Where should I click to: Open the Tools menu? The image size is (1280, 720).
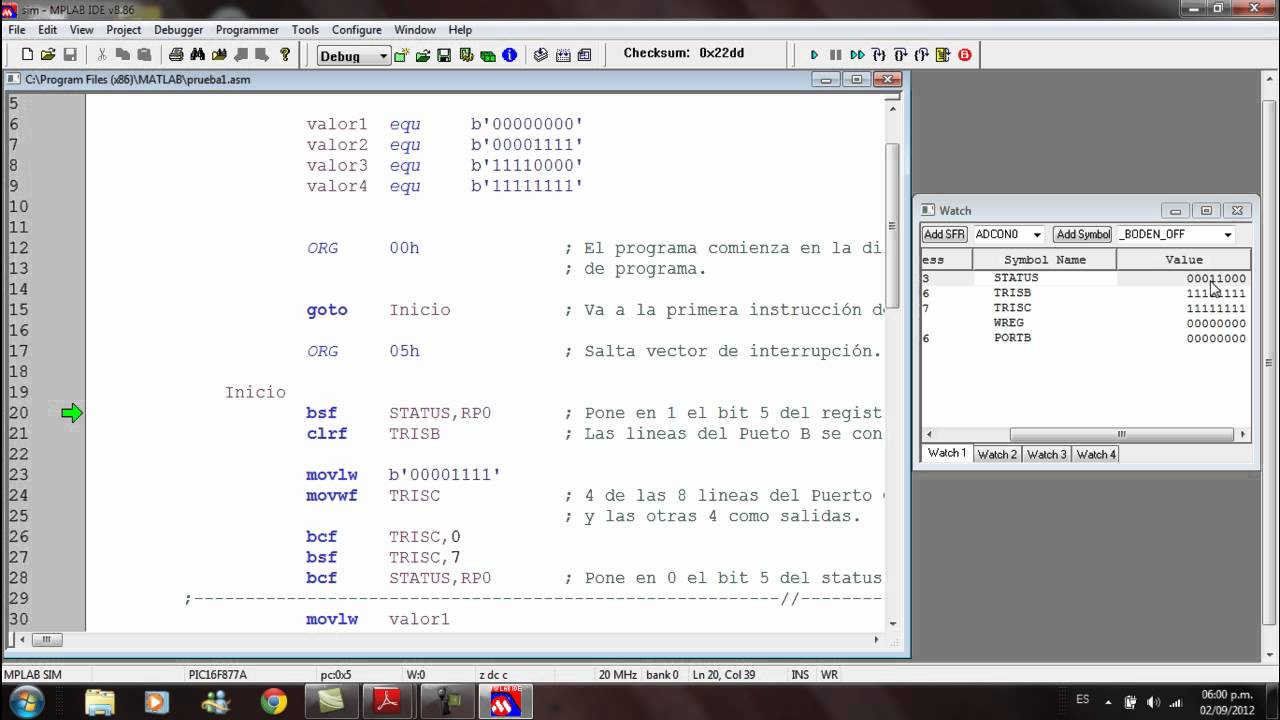[x=305, y=30]
